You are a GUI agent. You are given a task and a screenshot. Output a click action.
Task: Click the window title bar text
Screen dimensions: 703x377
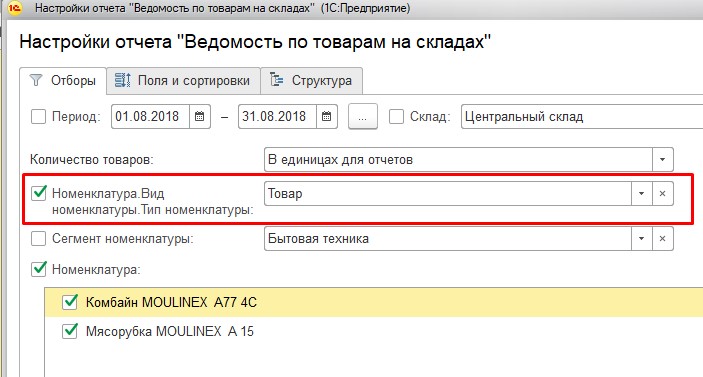(222, 8)
